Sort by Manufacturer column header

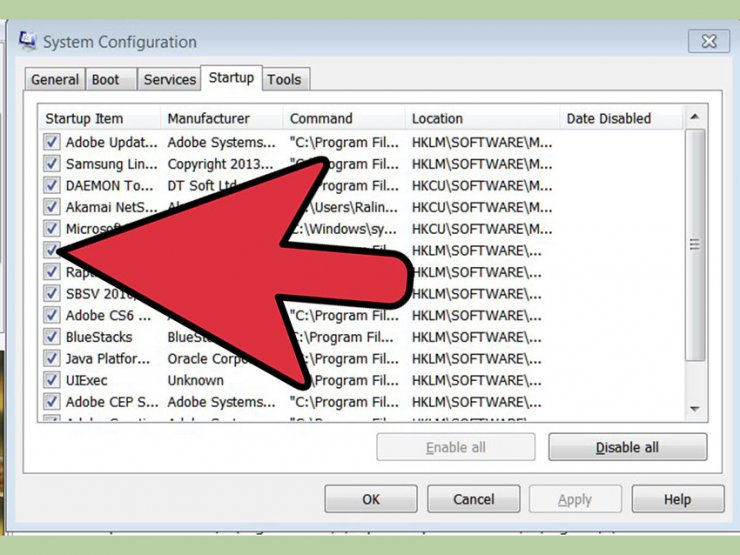tap(222, 118)
